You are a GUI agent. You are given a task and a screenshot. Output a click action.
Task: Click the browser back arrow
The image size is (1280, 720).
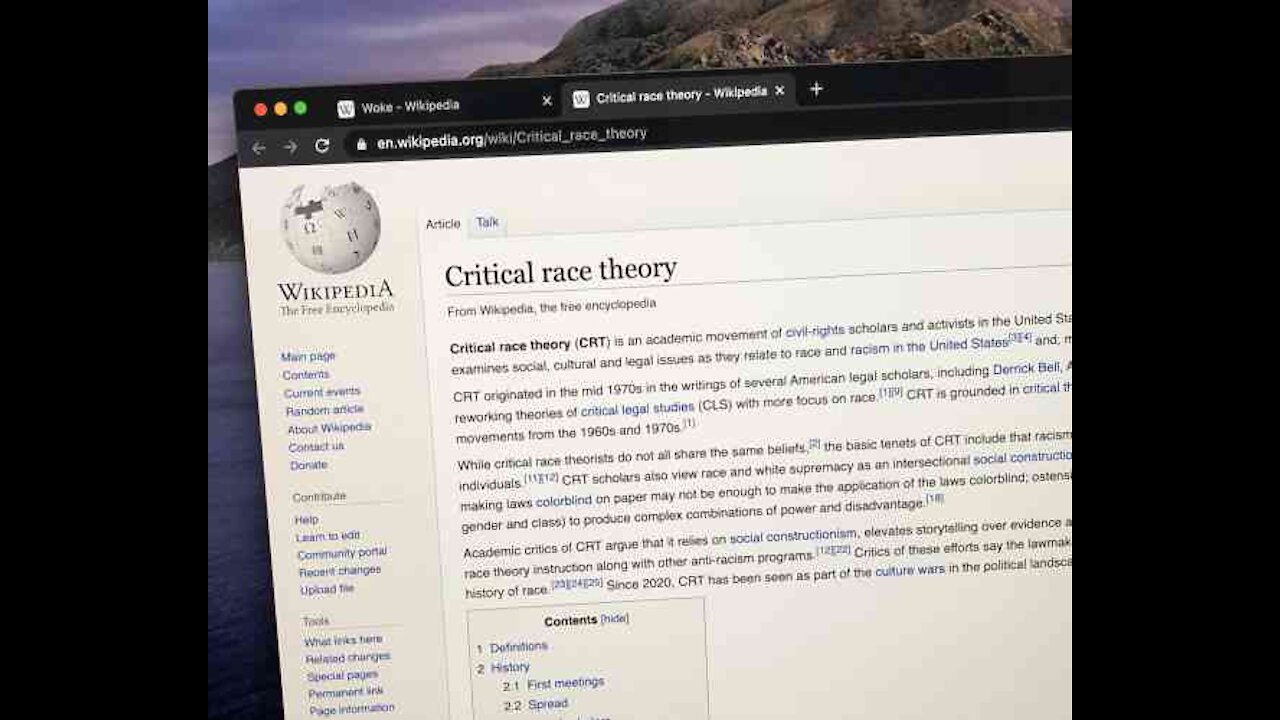(258, 148)
